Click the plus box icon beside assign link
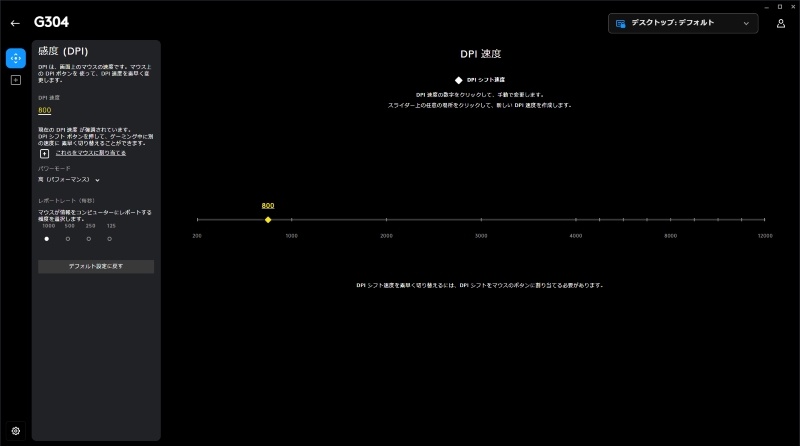The height and width of the screenshot is (446, 800). point(44,154)
